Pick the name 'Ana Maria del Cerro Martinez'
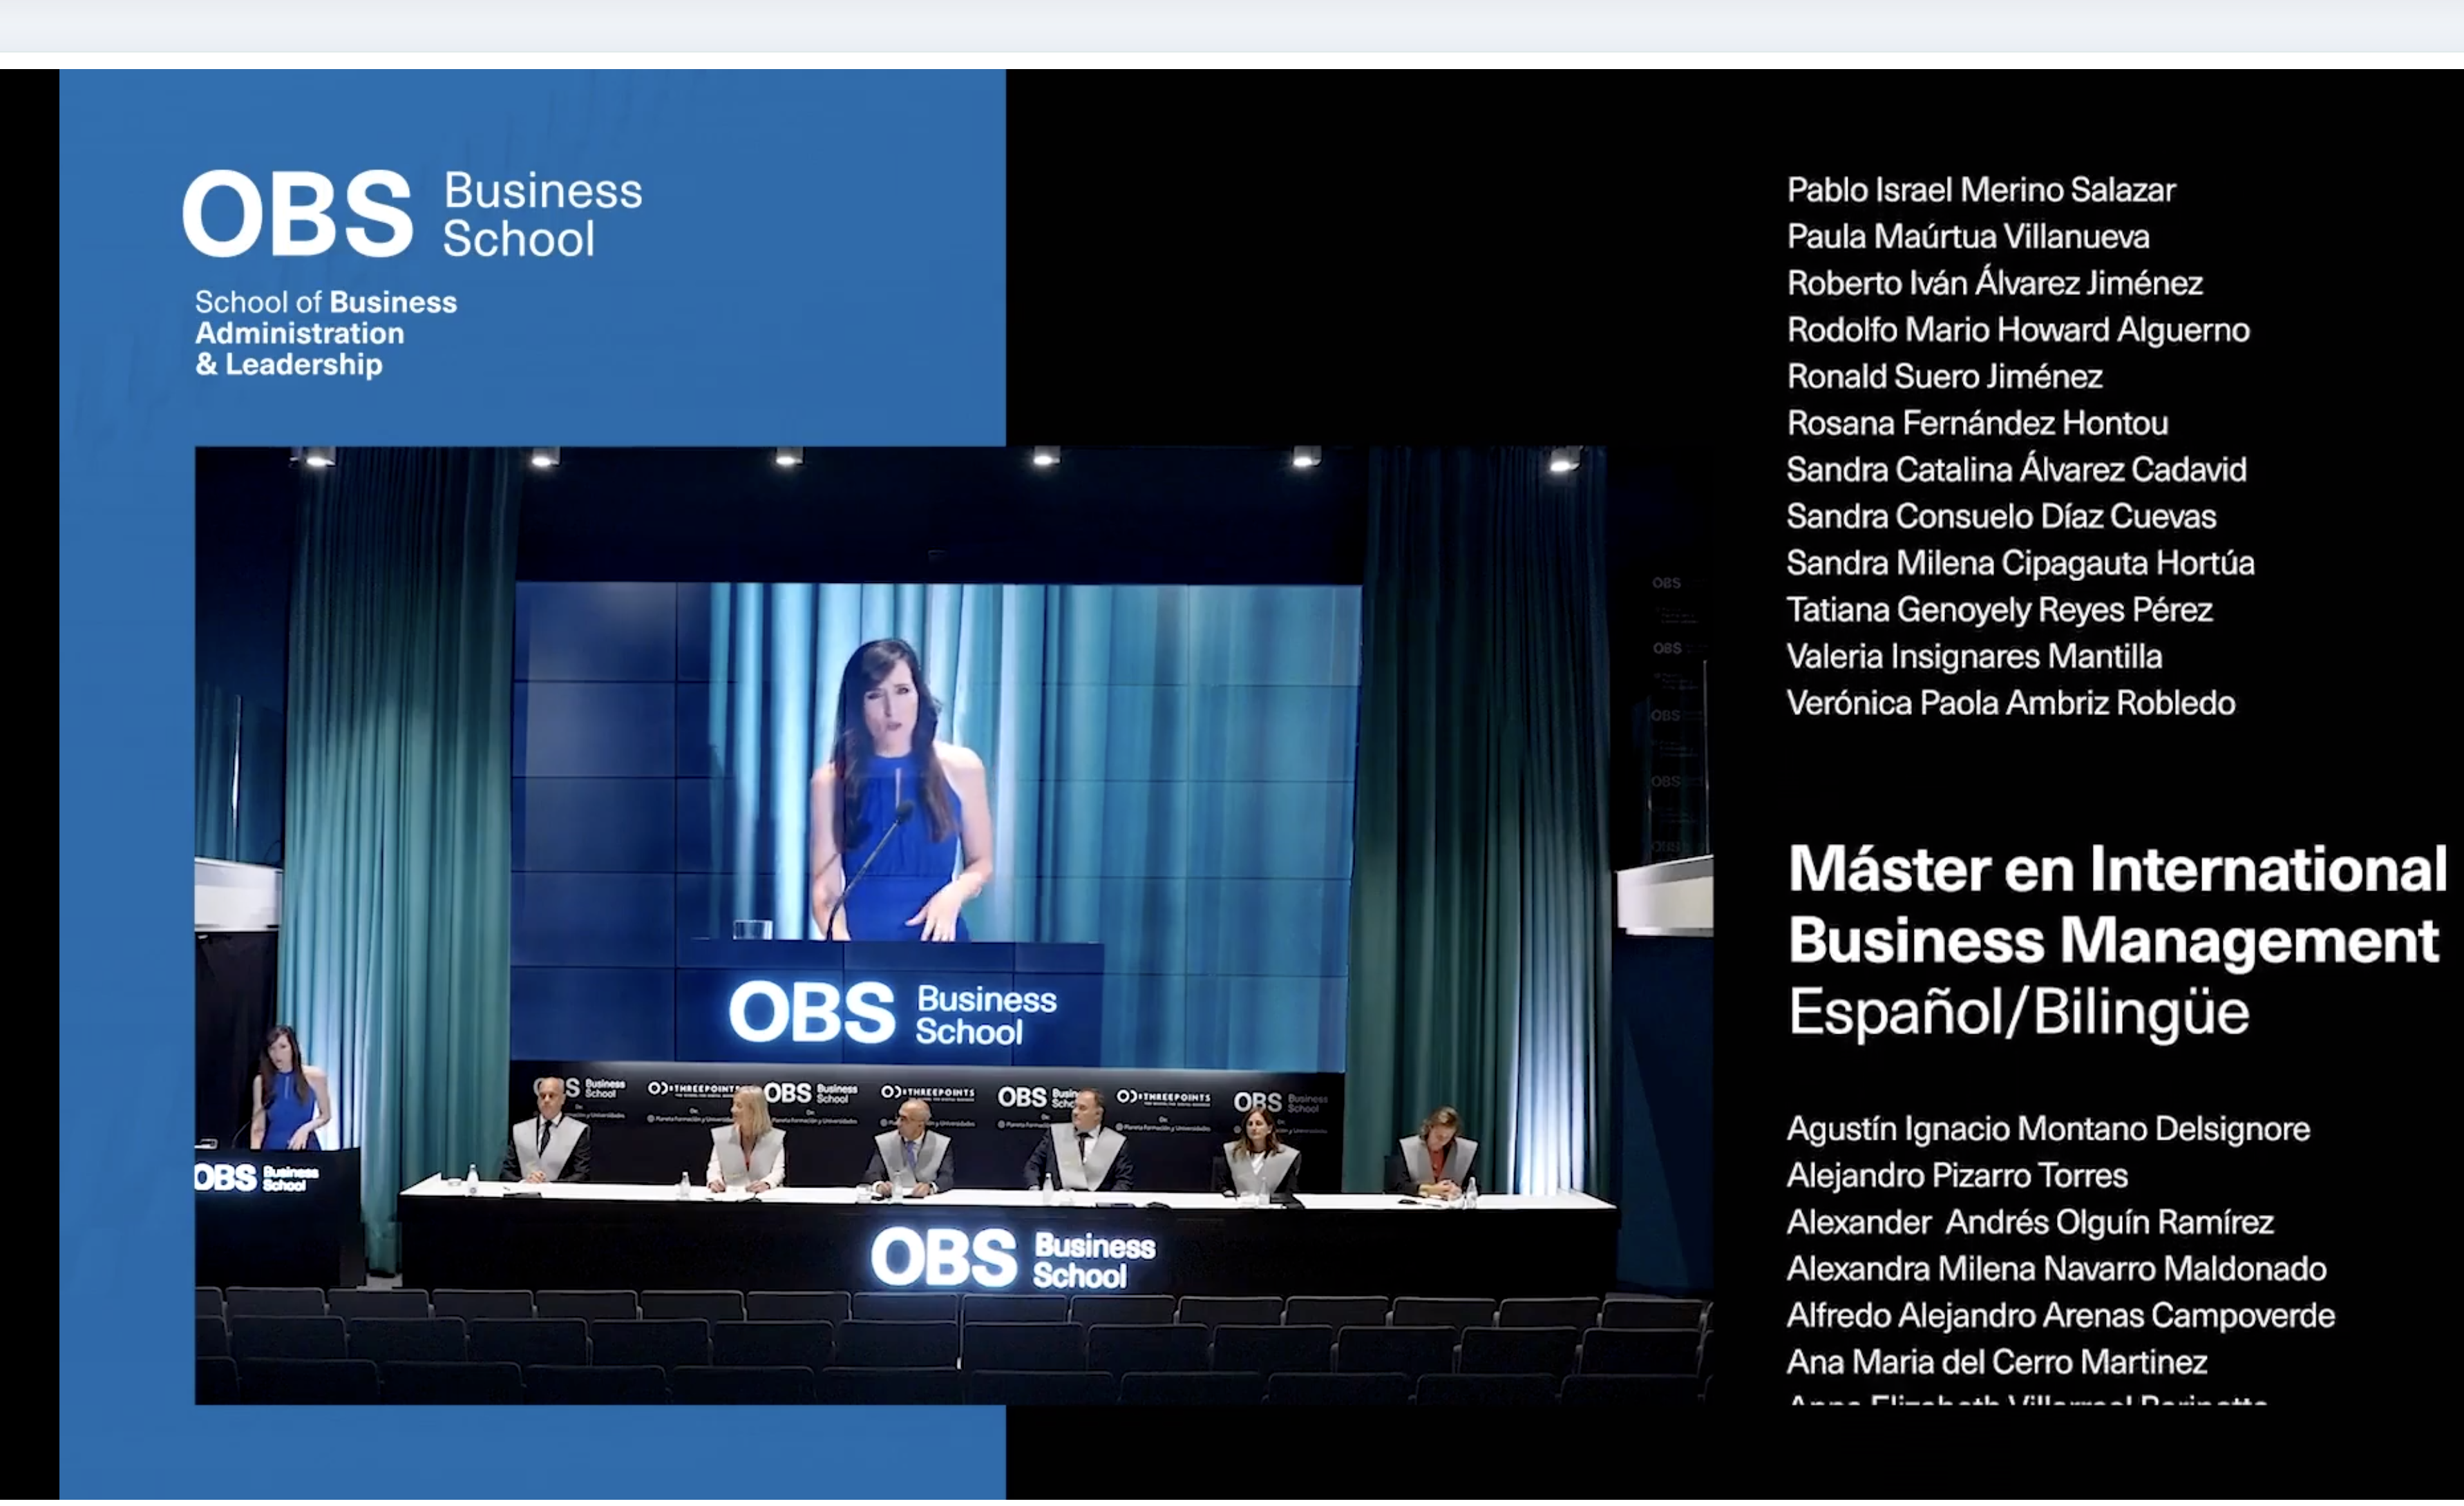The width and height of the screenshot is (2464, 1506). (x=1996, y=1363)
